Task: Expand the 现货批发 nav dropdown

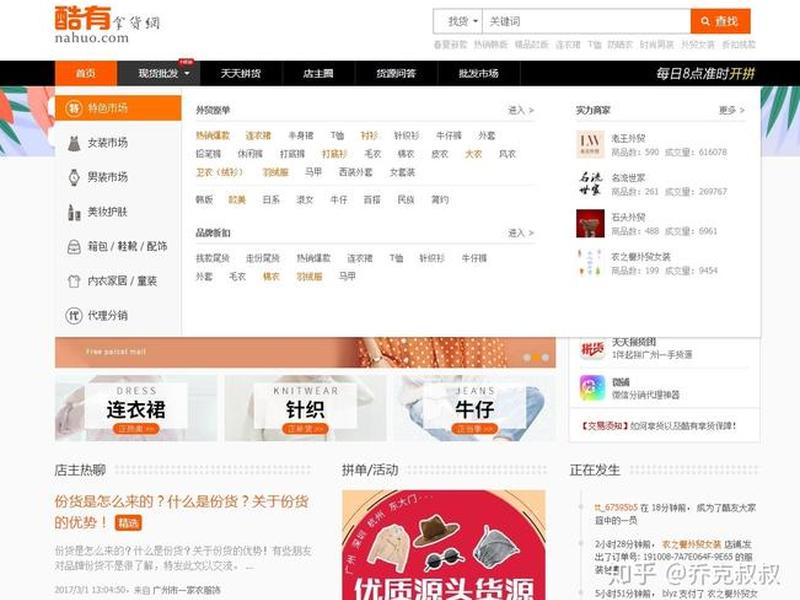Action: [159, 73]
